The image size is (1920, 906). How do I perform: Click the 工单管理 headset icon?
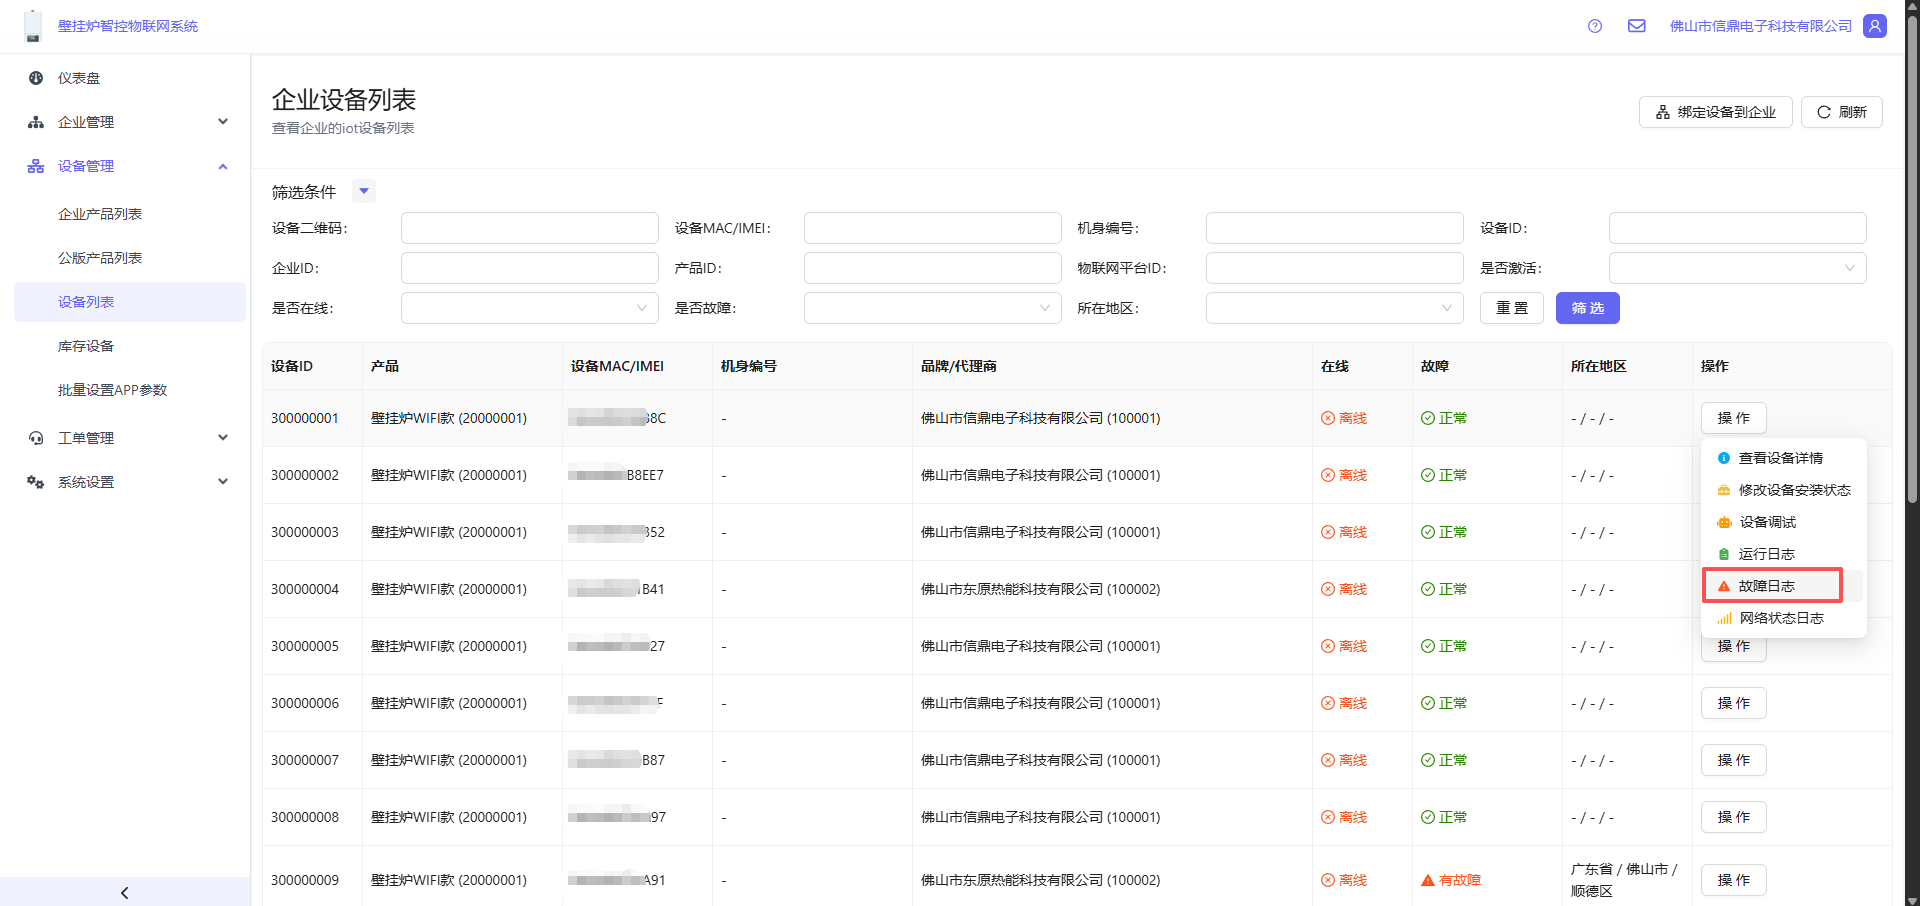[36, 438]
